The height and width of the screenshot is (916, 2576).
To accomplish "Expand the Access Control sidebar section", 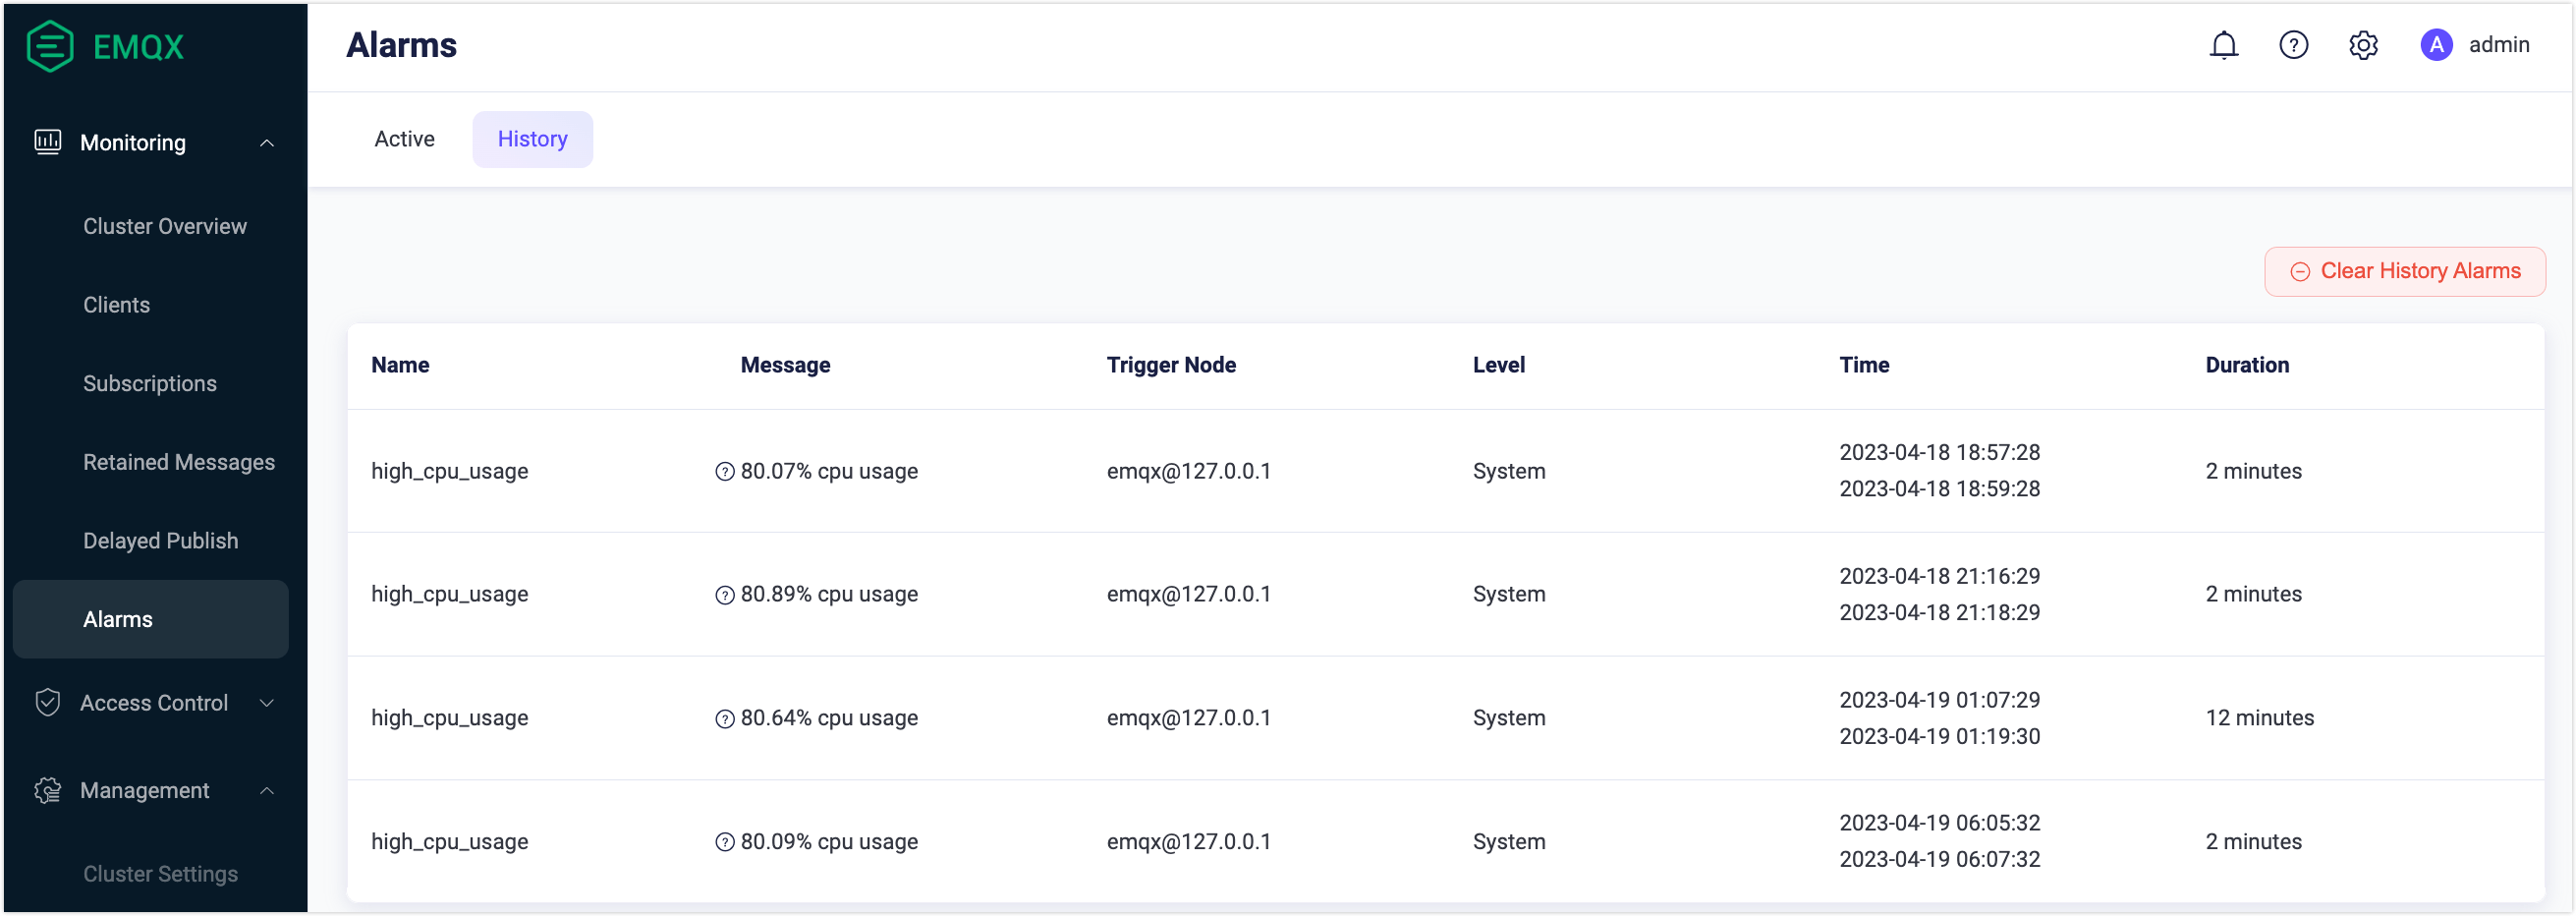I will click(x=267, y=703).
